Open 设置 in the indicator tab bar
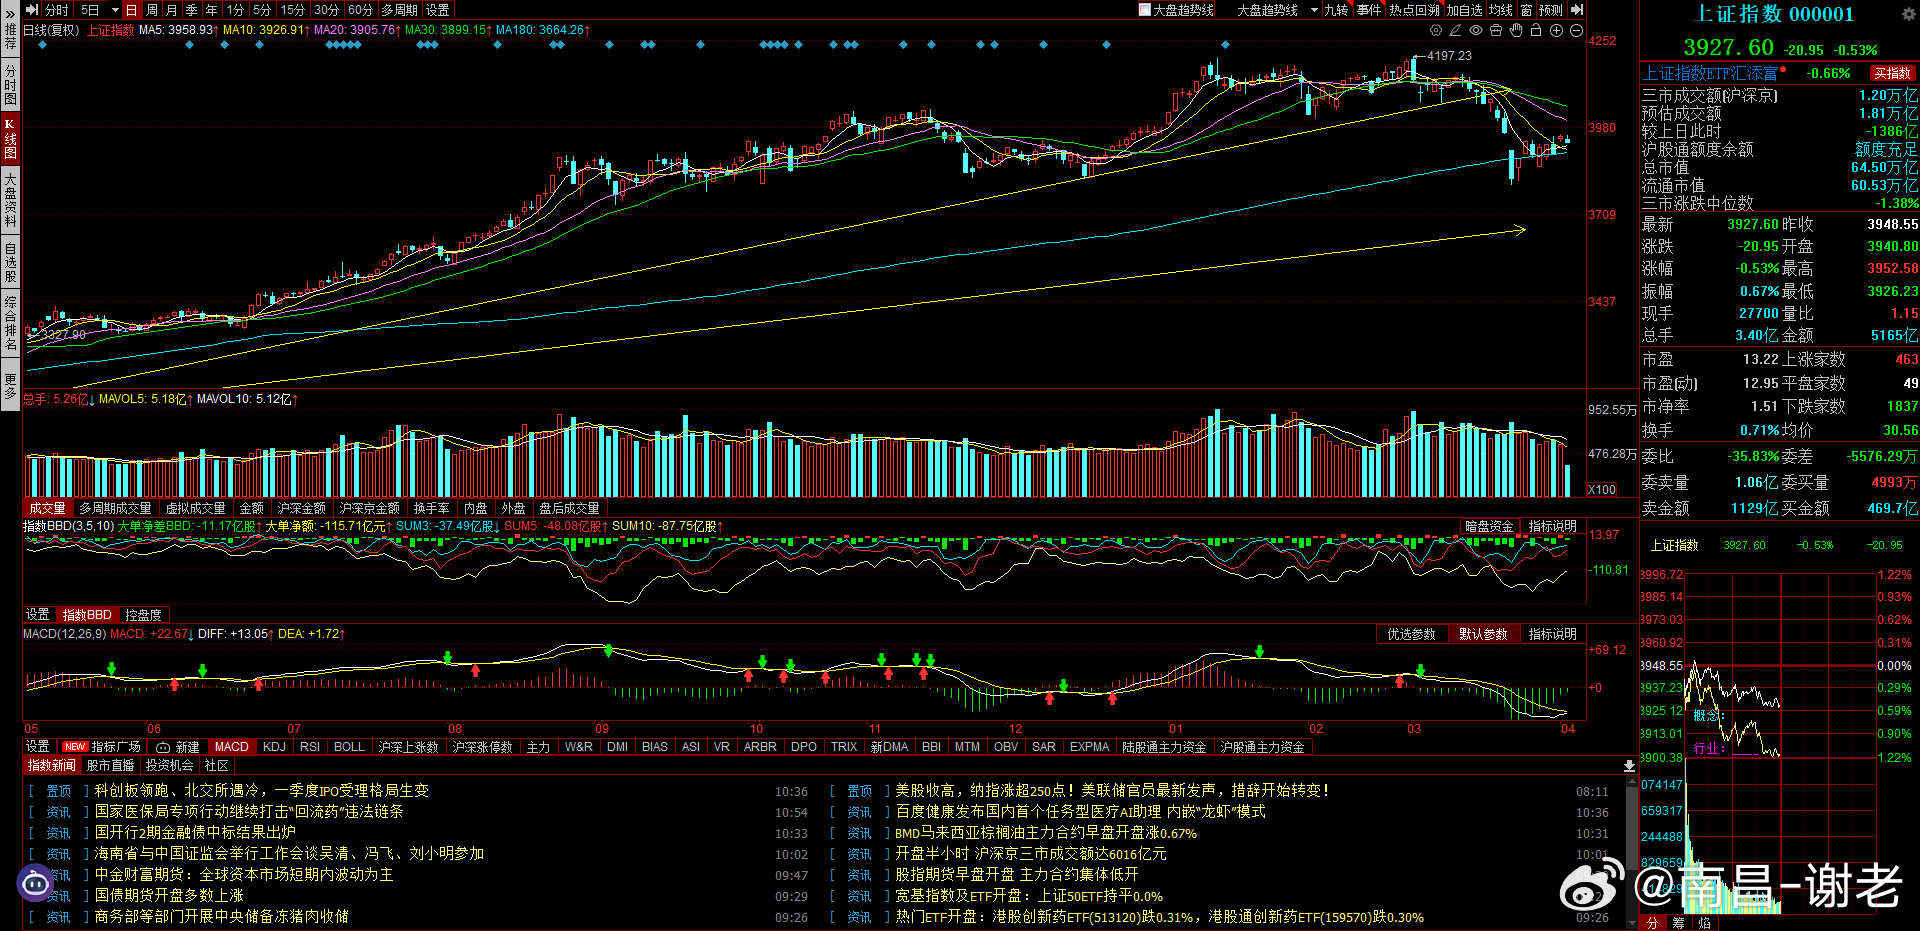 (x=37, y=747)
